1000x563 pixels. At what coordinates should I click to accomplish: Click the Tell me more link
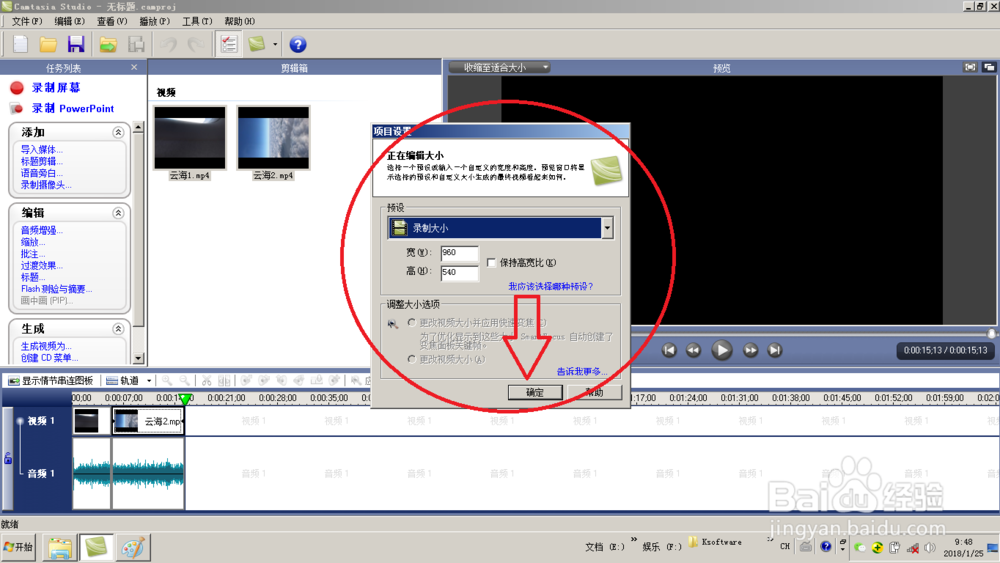coord(582,371)
